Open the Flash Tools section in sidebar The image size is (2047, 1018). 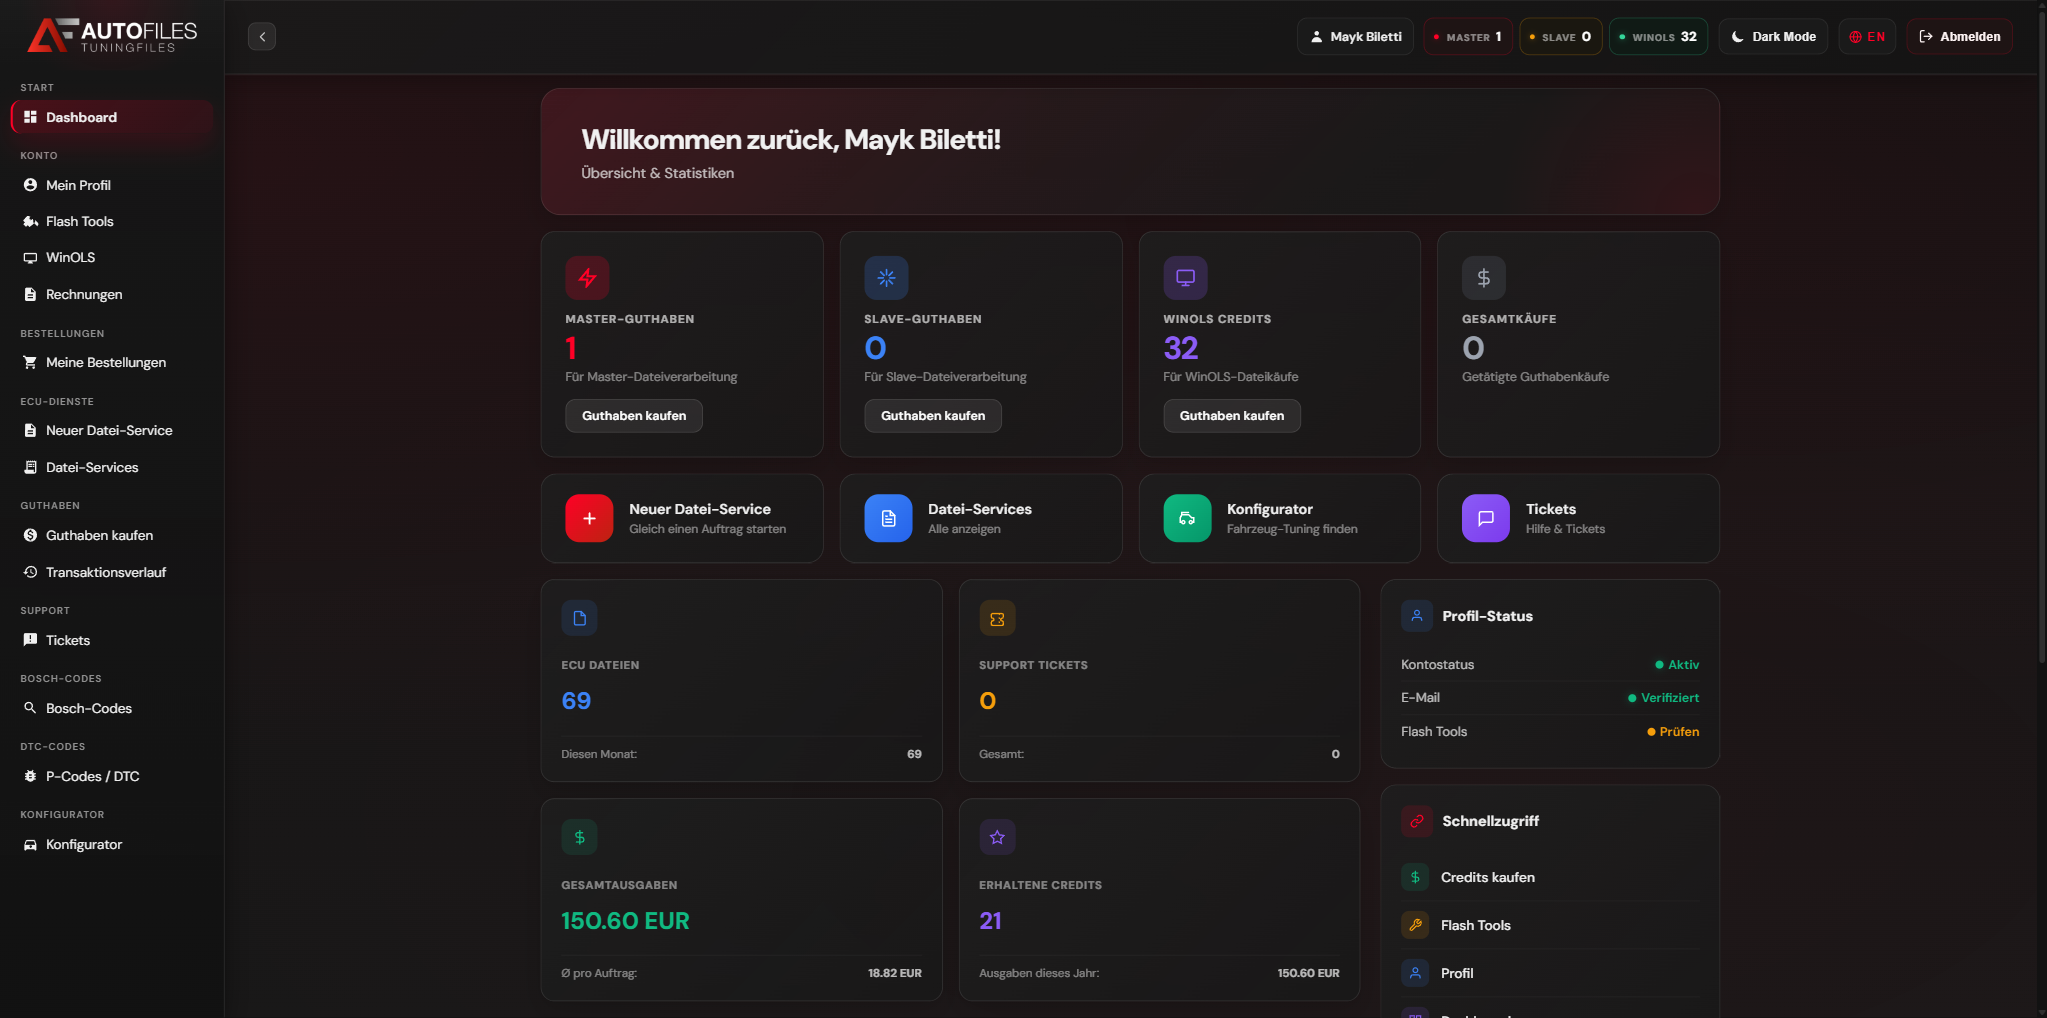(x=78, y=221)
